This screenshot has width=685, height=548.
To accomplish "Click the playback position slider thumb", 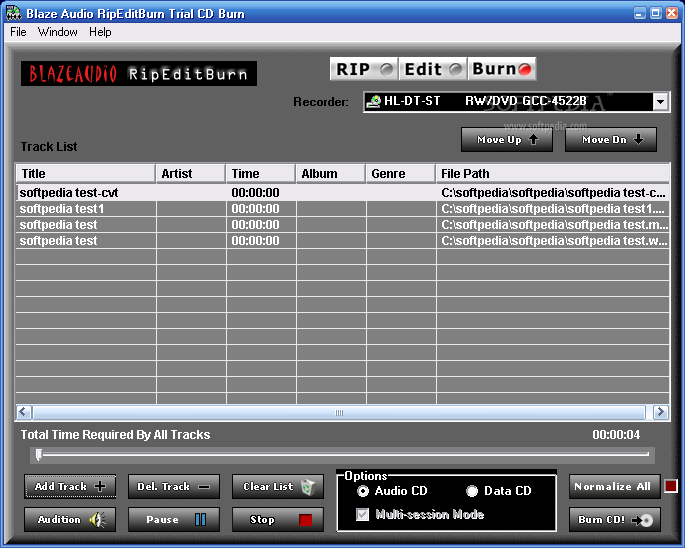I will (x=39, y=454).
